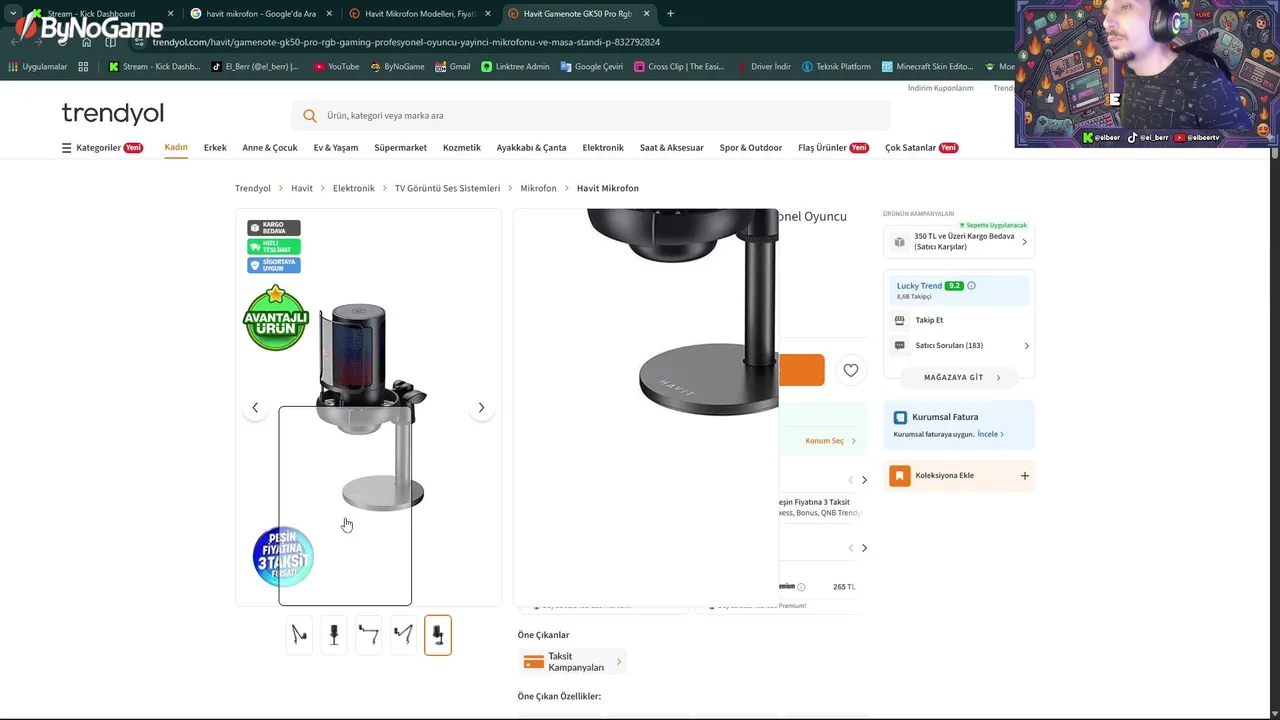Click the İncele link under Kurumsal Fatura

[x=990, y=435]
